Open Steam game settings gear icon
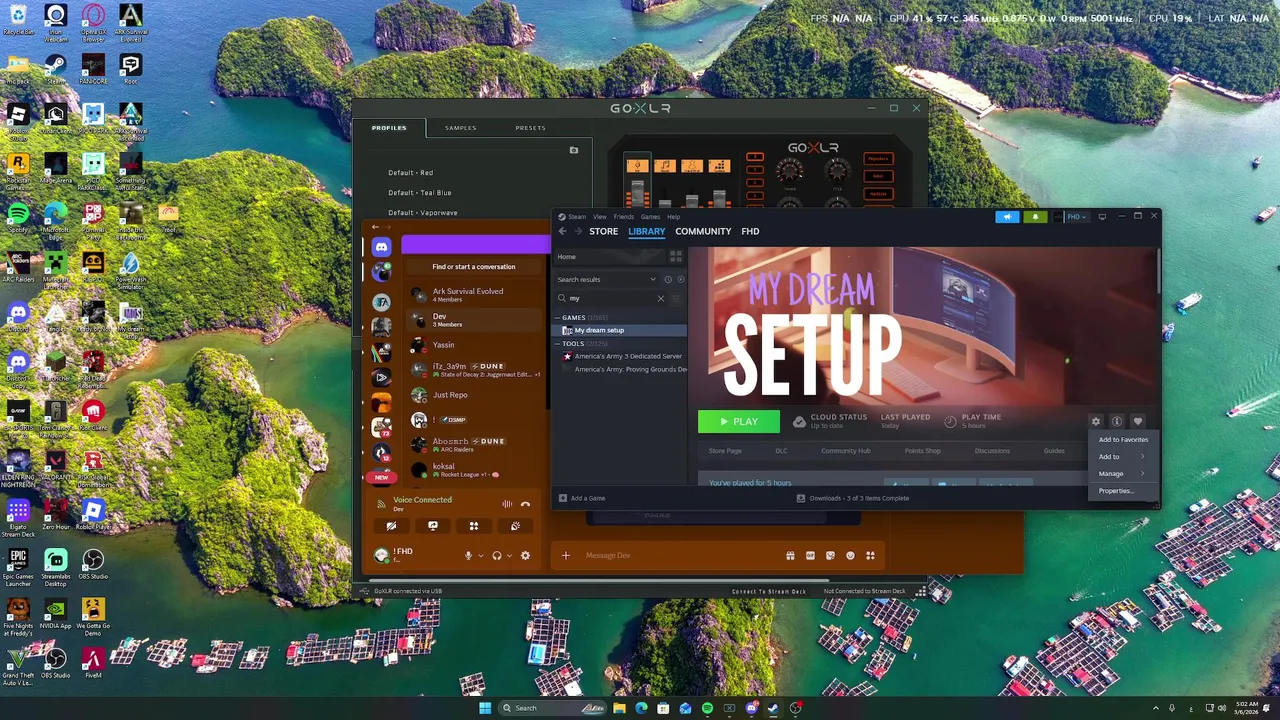 coord(1096,422)
